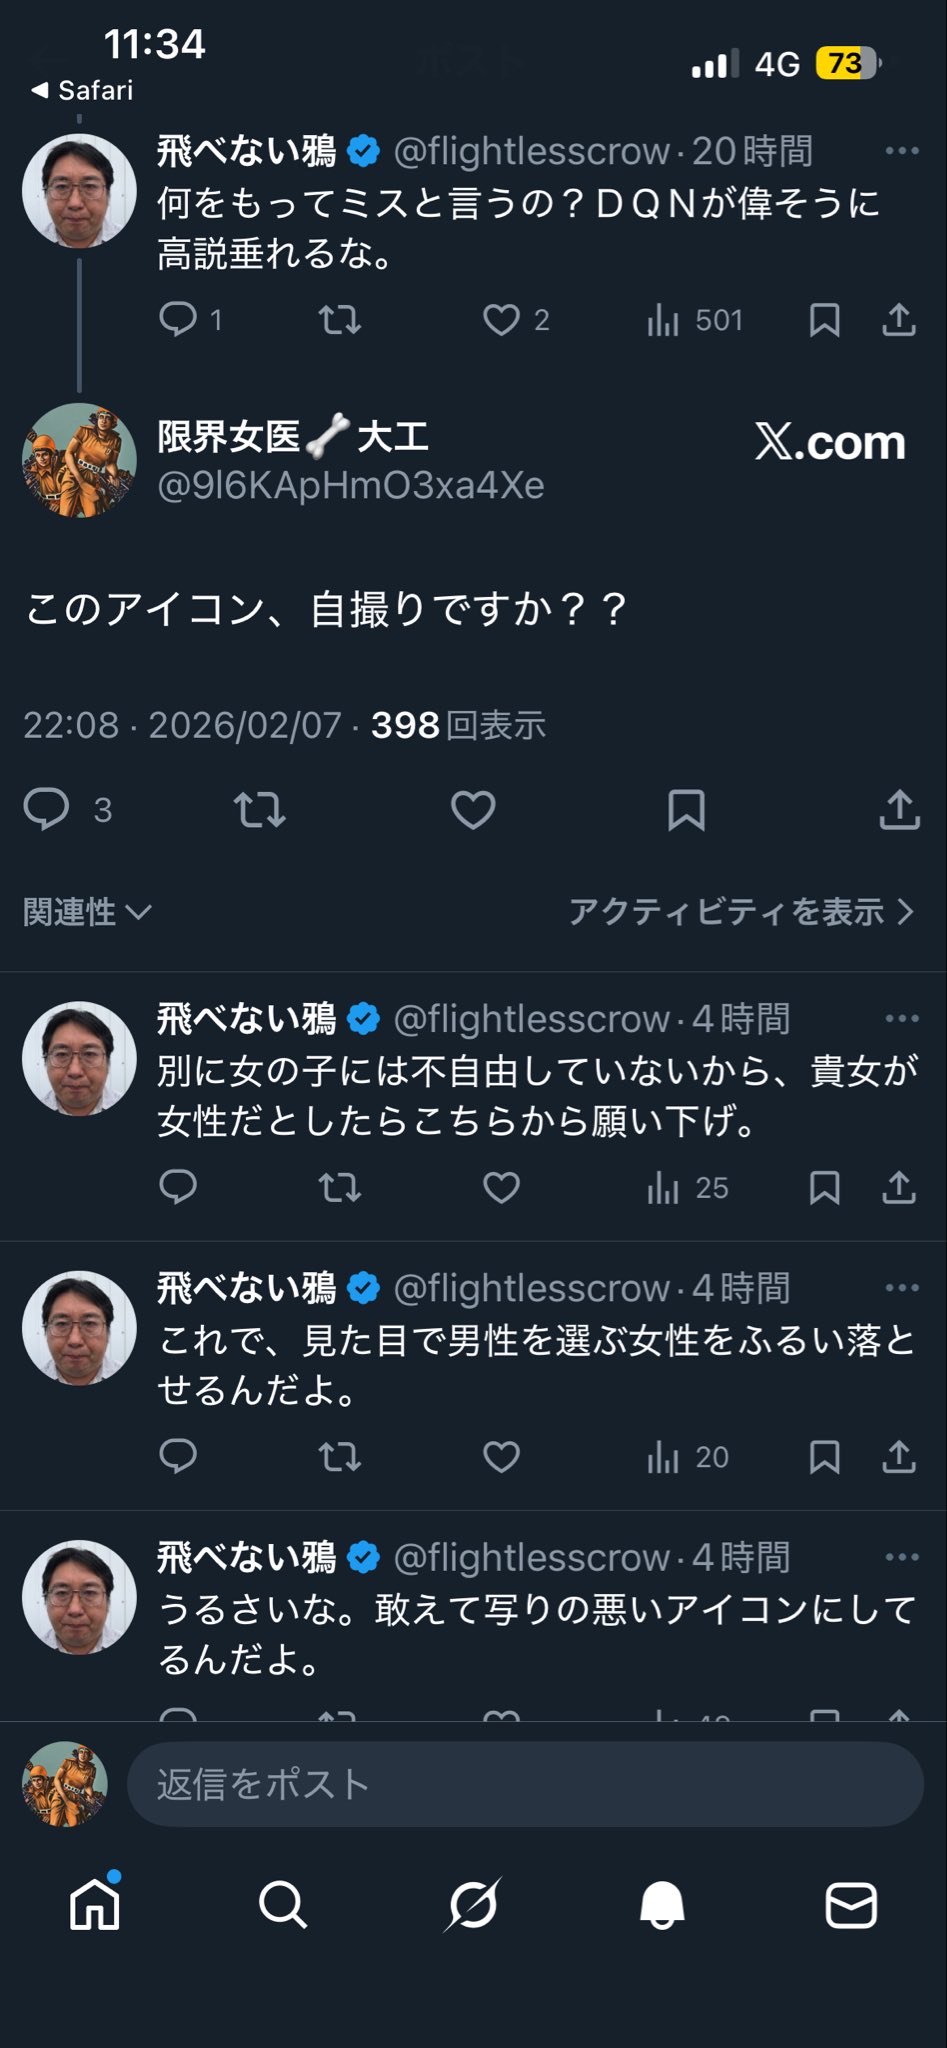Like the main post with heart icon
The image size is (947, 2048).
473,810
